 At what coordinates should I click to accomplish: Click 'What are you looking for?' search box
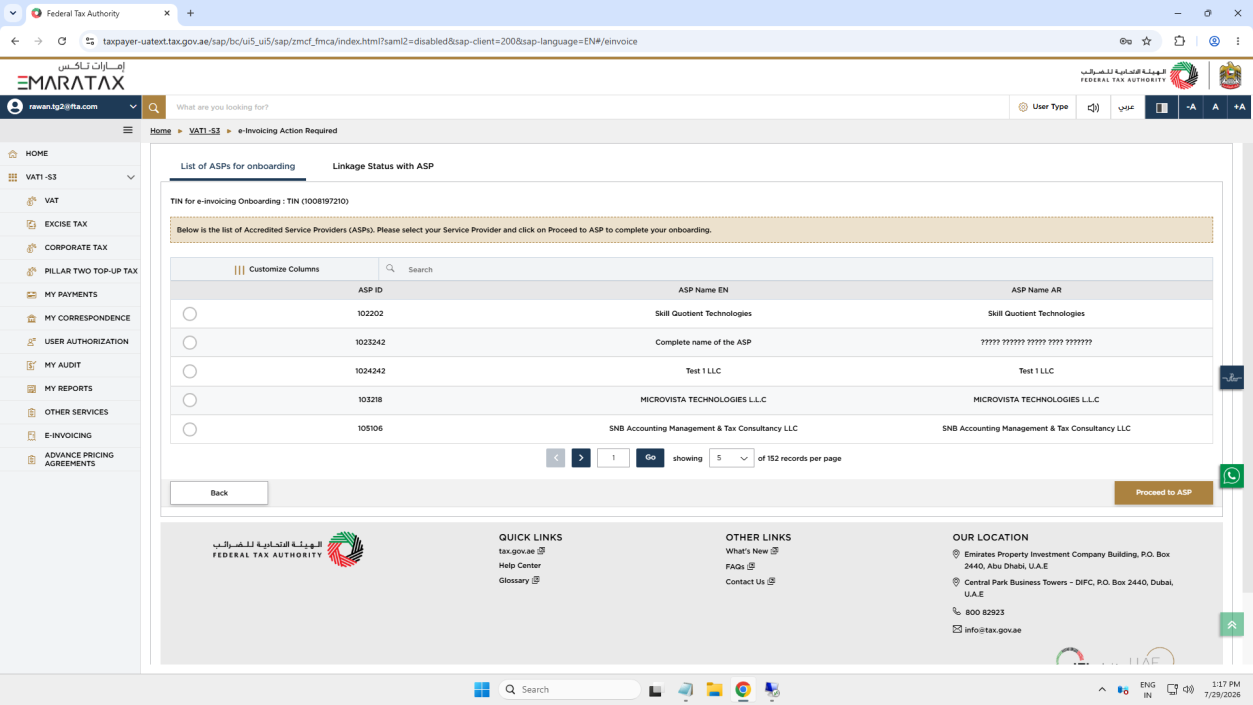click(x=587, y=107)
